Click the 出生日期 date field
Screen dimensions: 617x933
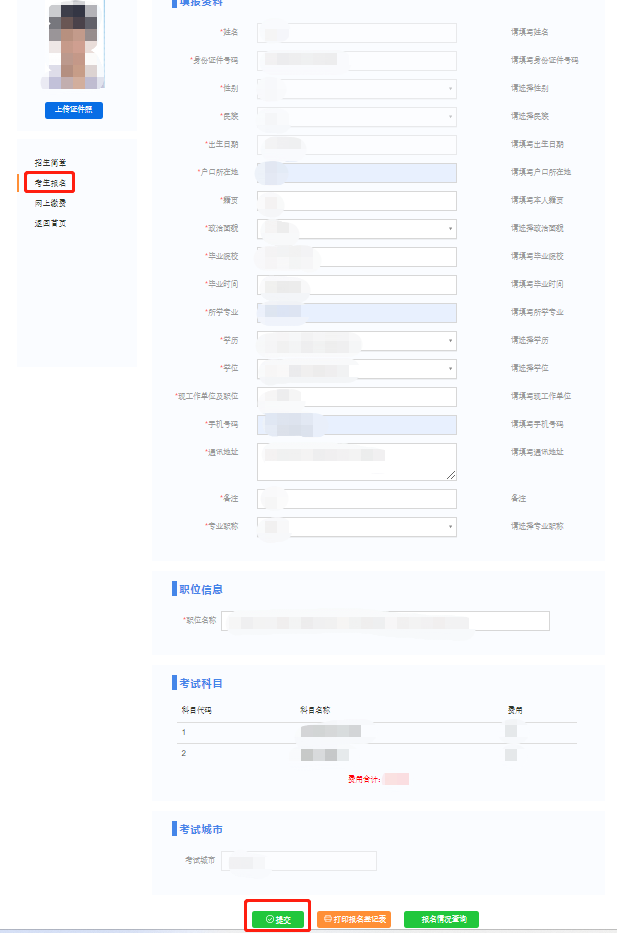tap(356, 145)
